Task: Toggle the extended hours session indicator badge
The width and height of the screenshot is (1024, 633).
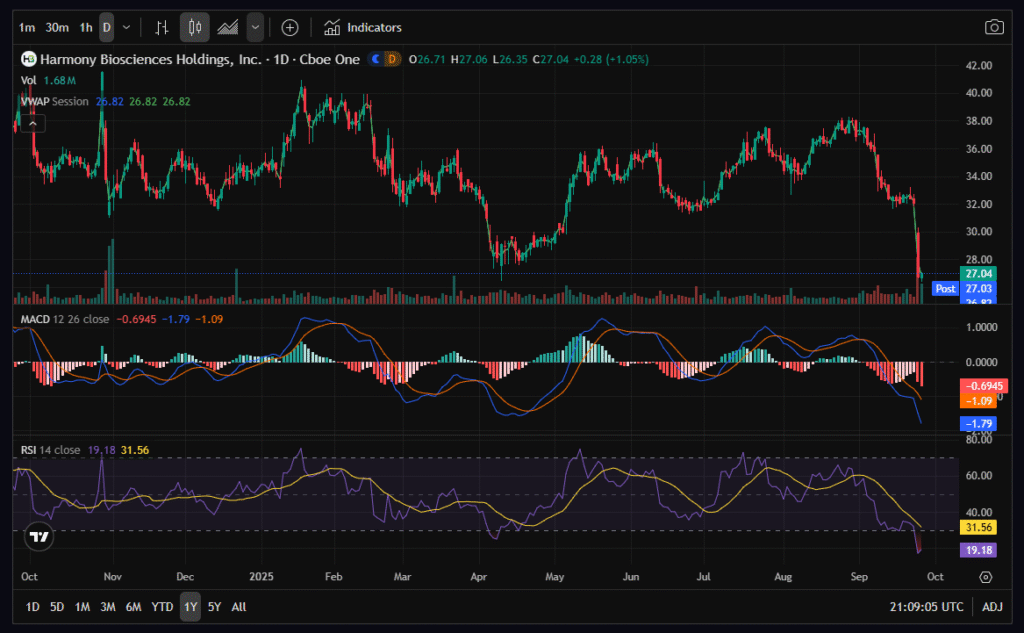Action: (376, 59)
